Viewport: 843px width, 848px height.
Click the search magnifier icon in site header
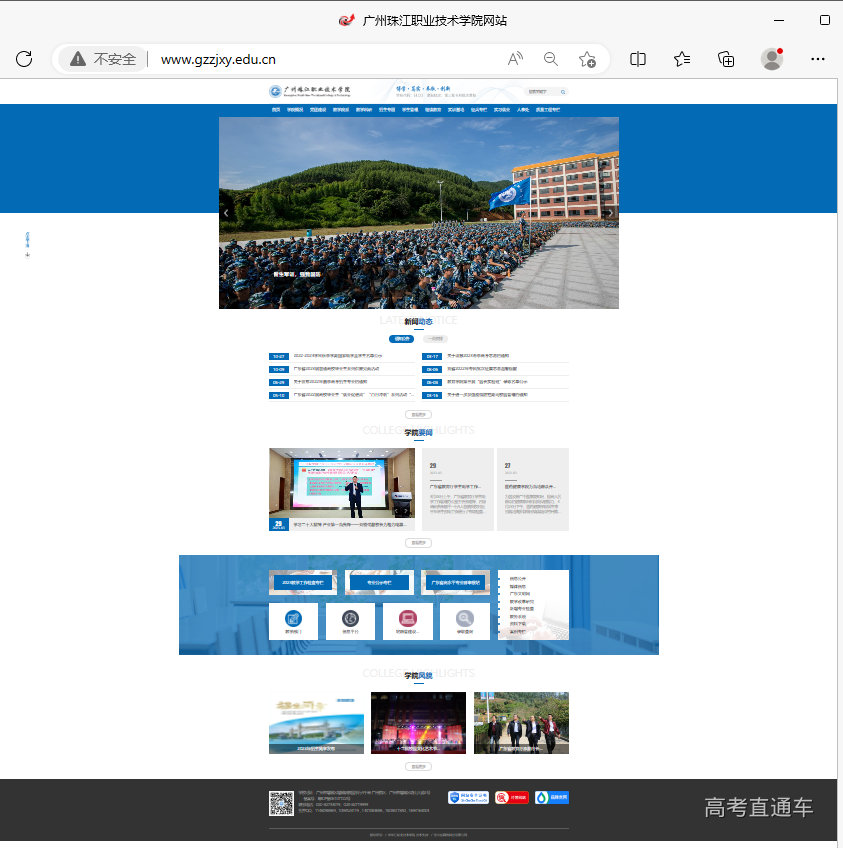(563, 91)
